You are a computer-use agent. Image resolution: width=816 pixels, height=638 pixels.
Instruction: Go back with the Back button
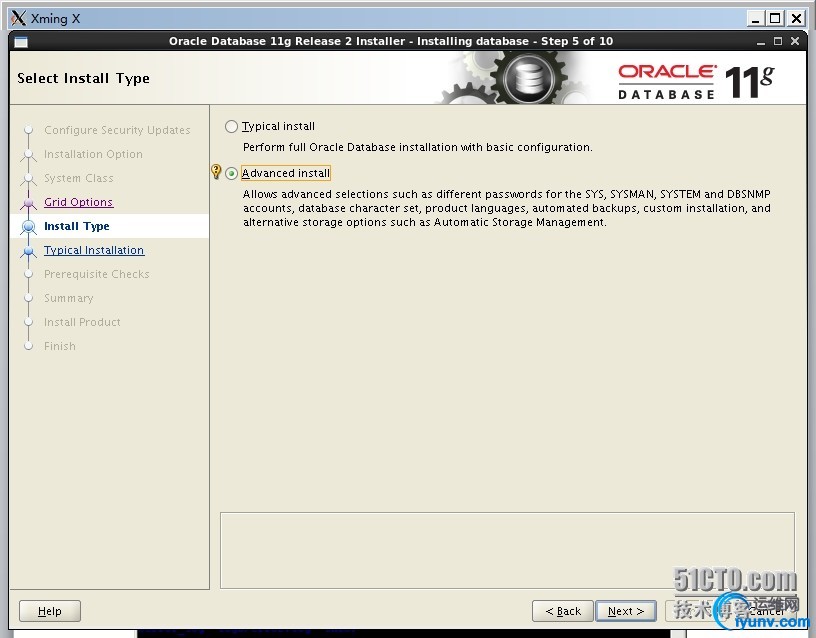563,611
